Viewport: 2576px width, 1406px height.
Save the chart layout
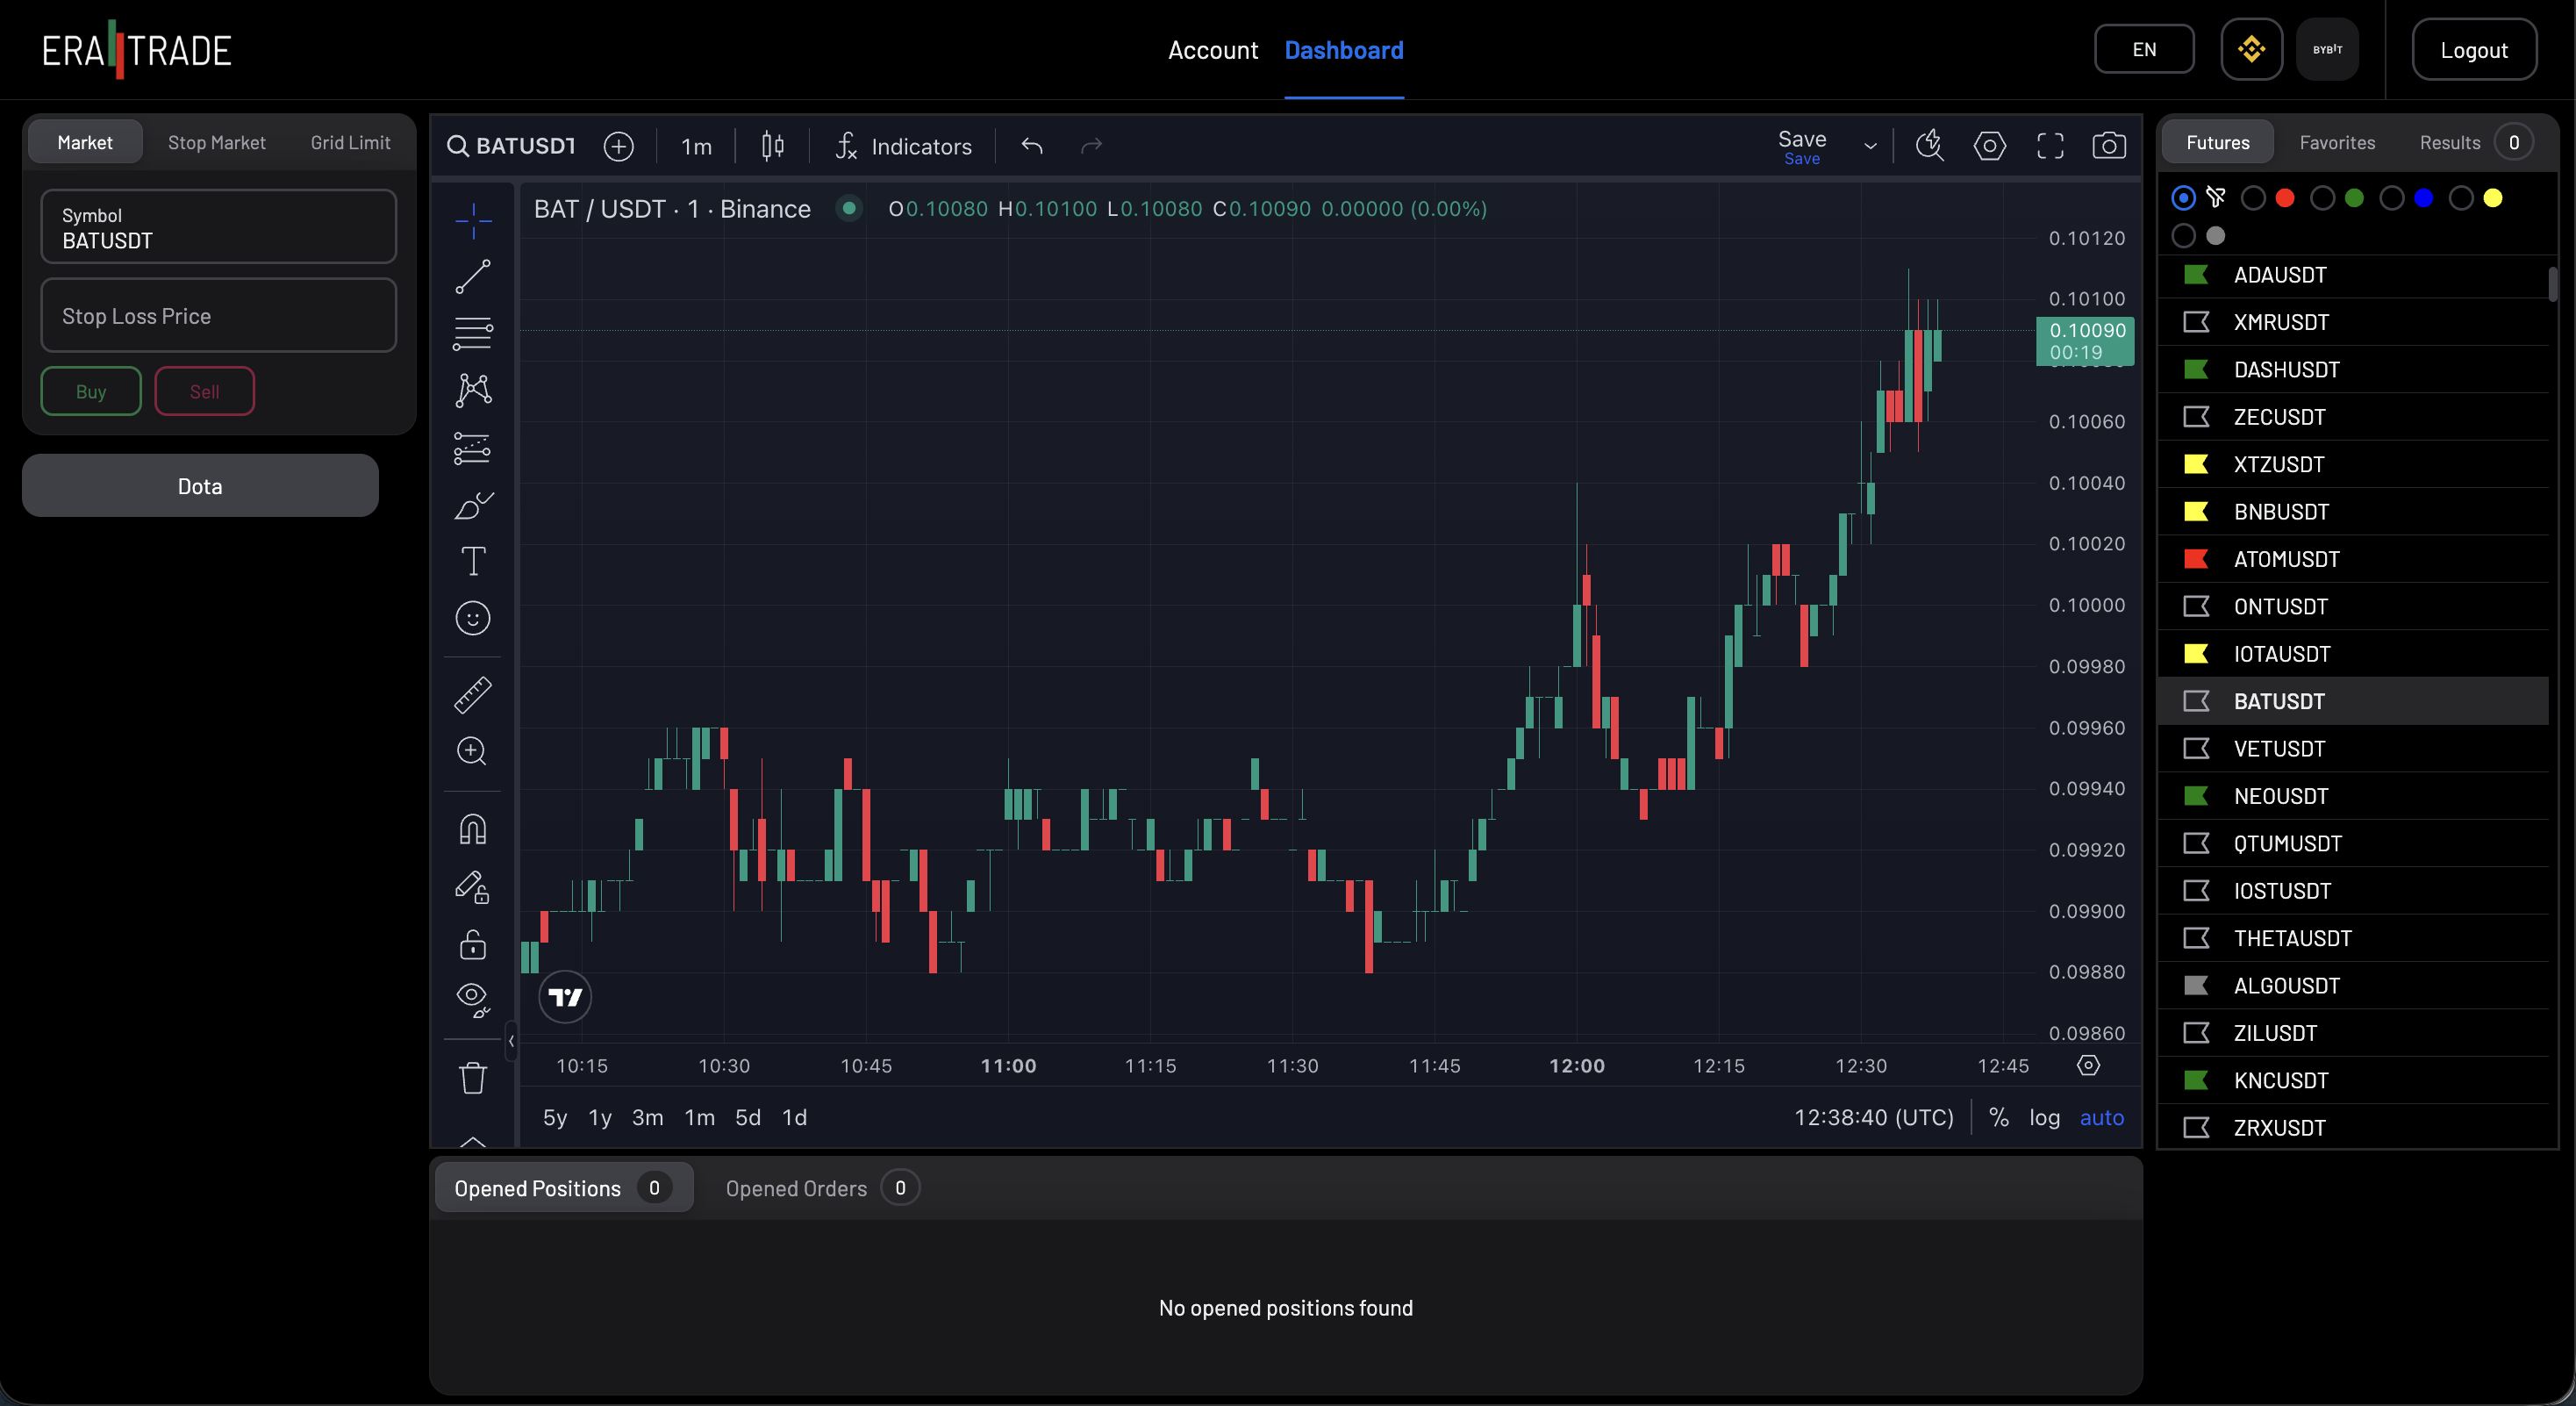pyautogui.click(x=1802, y=146)
